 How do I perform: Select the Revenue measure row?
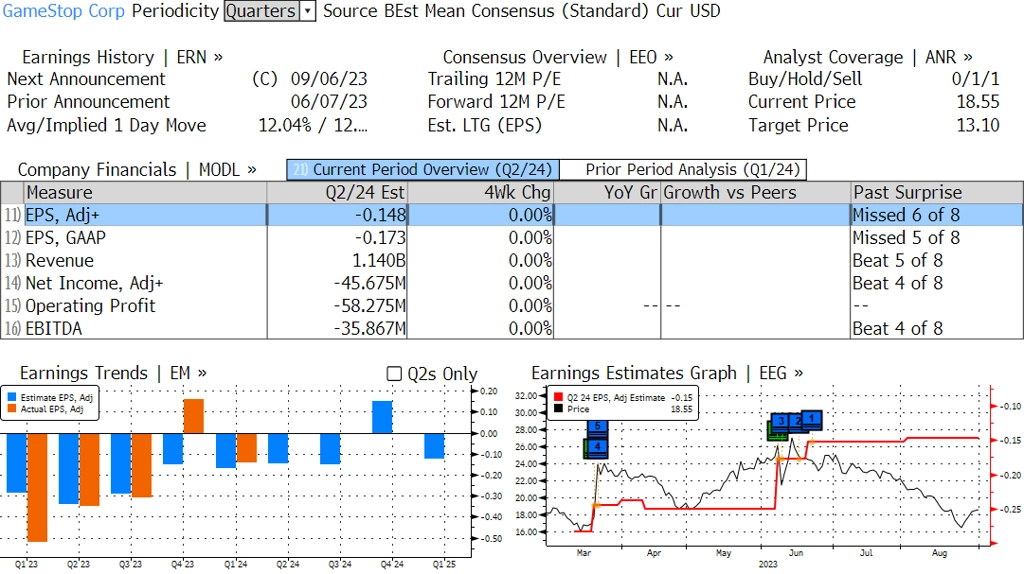tap(511, 261)
